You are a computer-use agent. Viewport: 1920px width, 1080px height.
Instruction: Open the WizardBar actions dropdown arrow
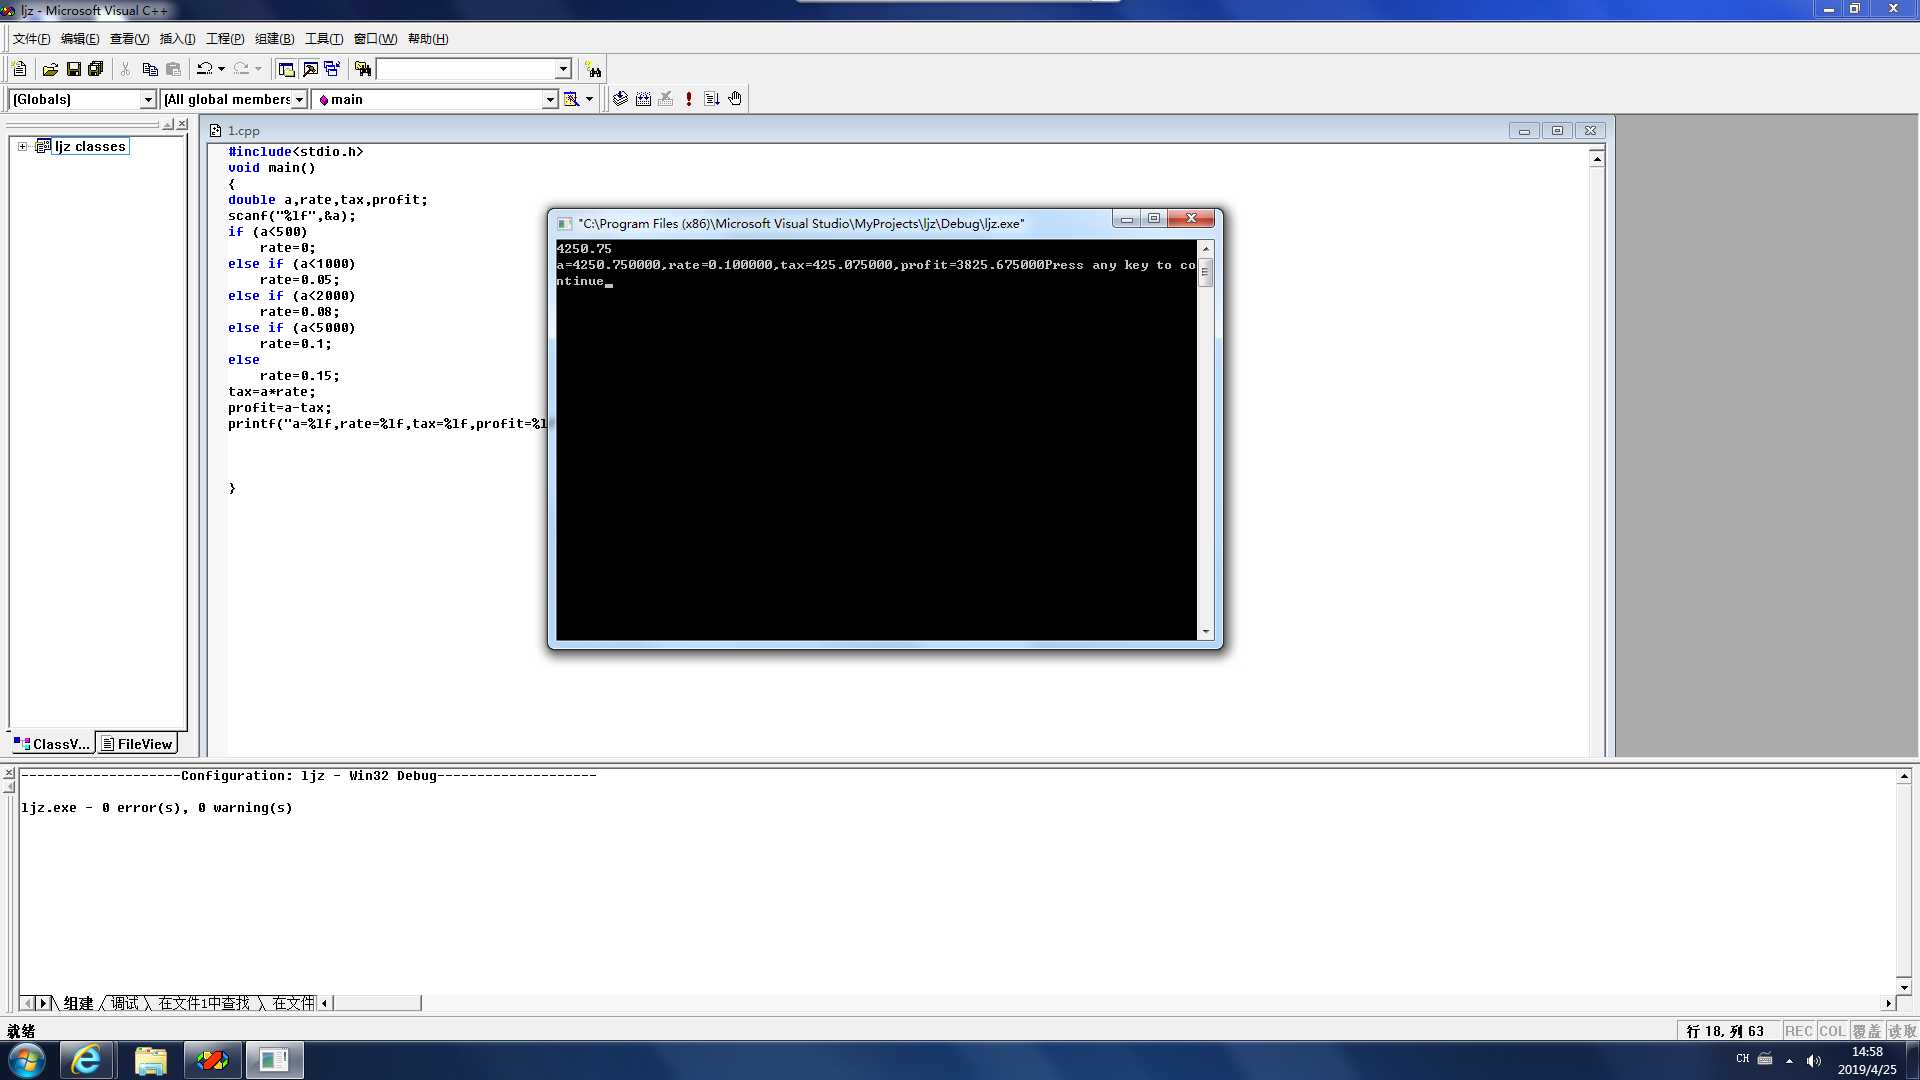pyautogui.click(x=589, y=99)
